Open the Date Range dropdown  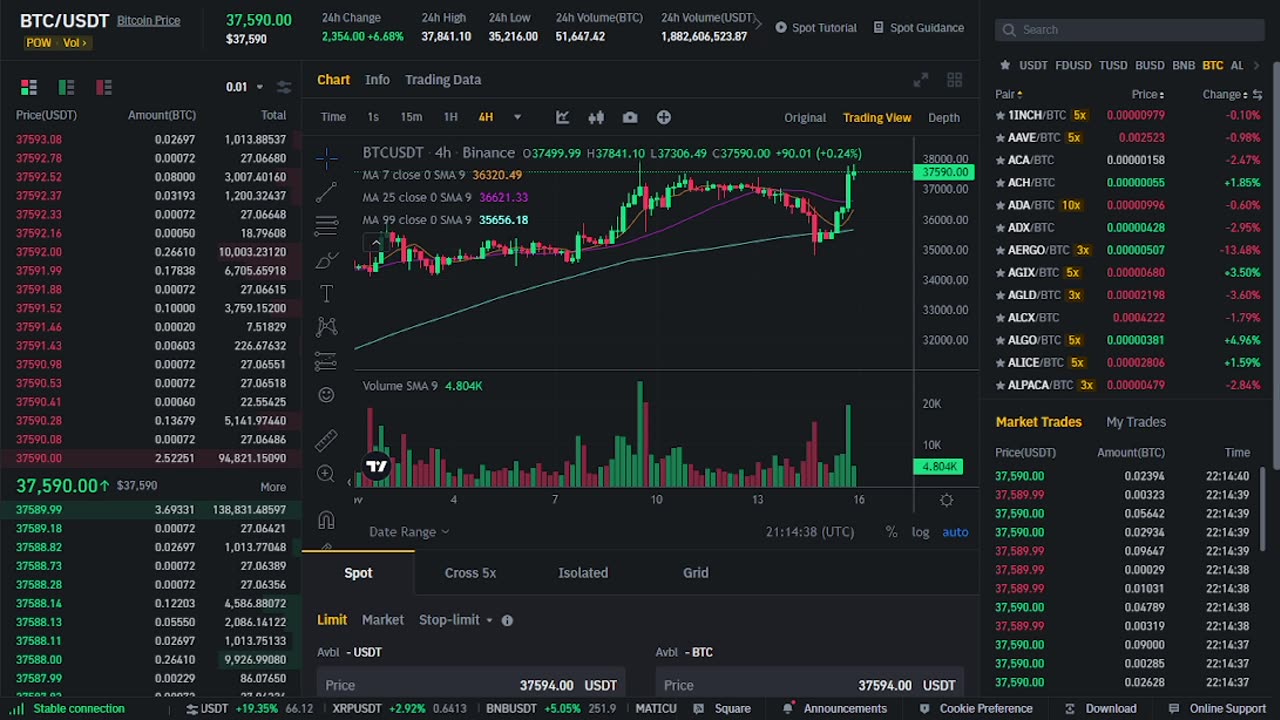pyautogui.click(x=409, y=532)
